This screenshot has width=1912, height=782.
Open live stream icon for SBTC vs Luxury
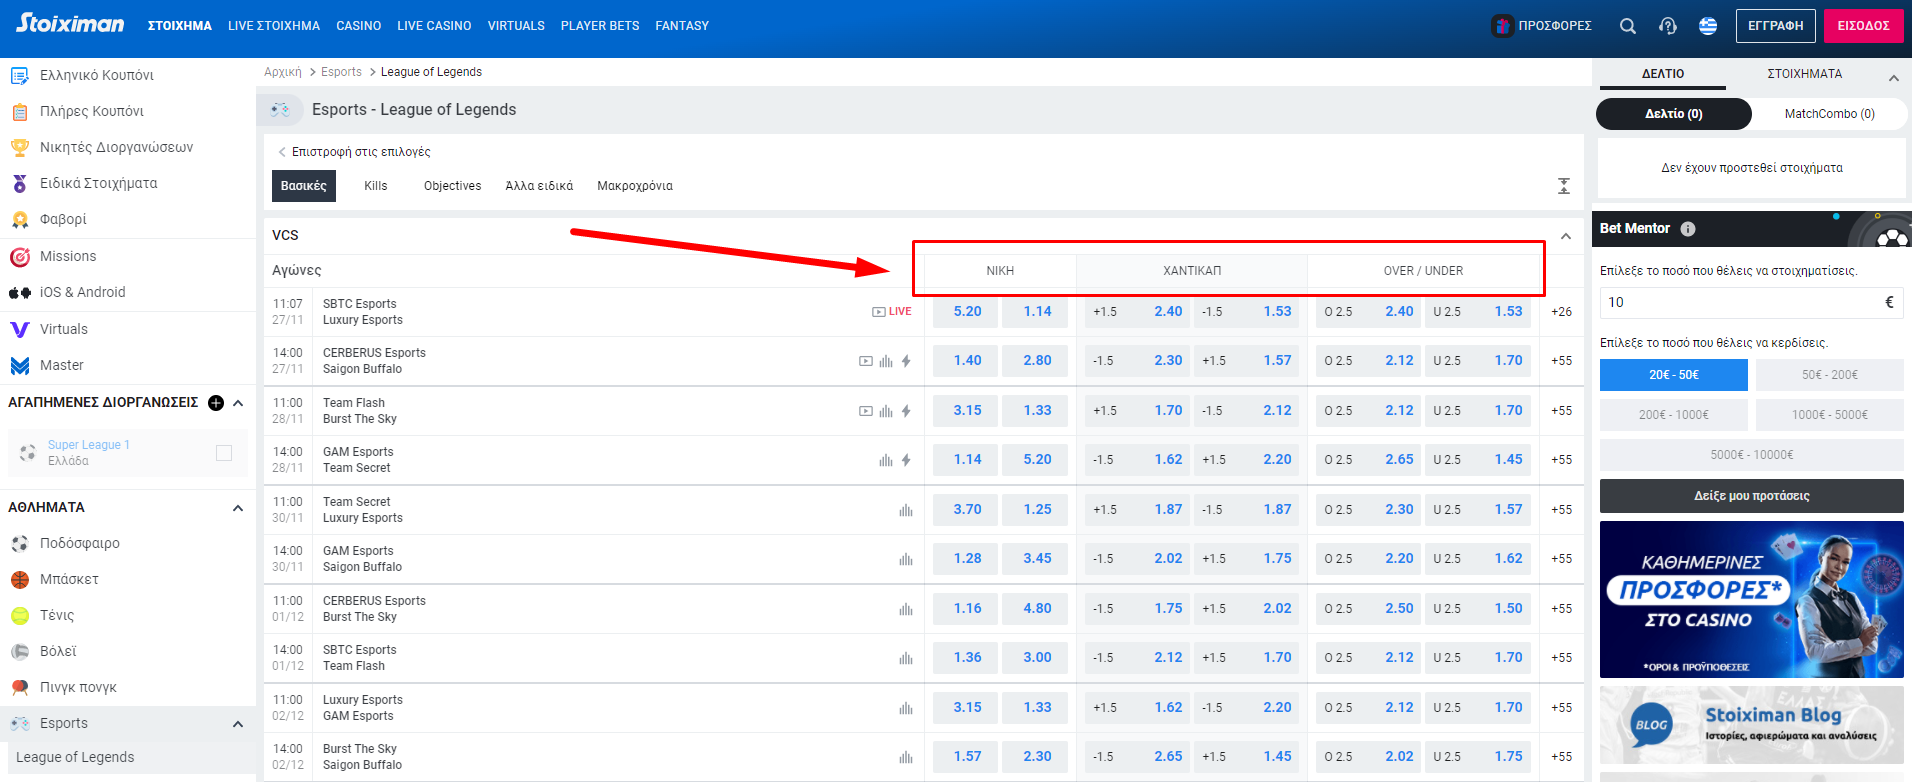(878, 312)
